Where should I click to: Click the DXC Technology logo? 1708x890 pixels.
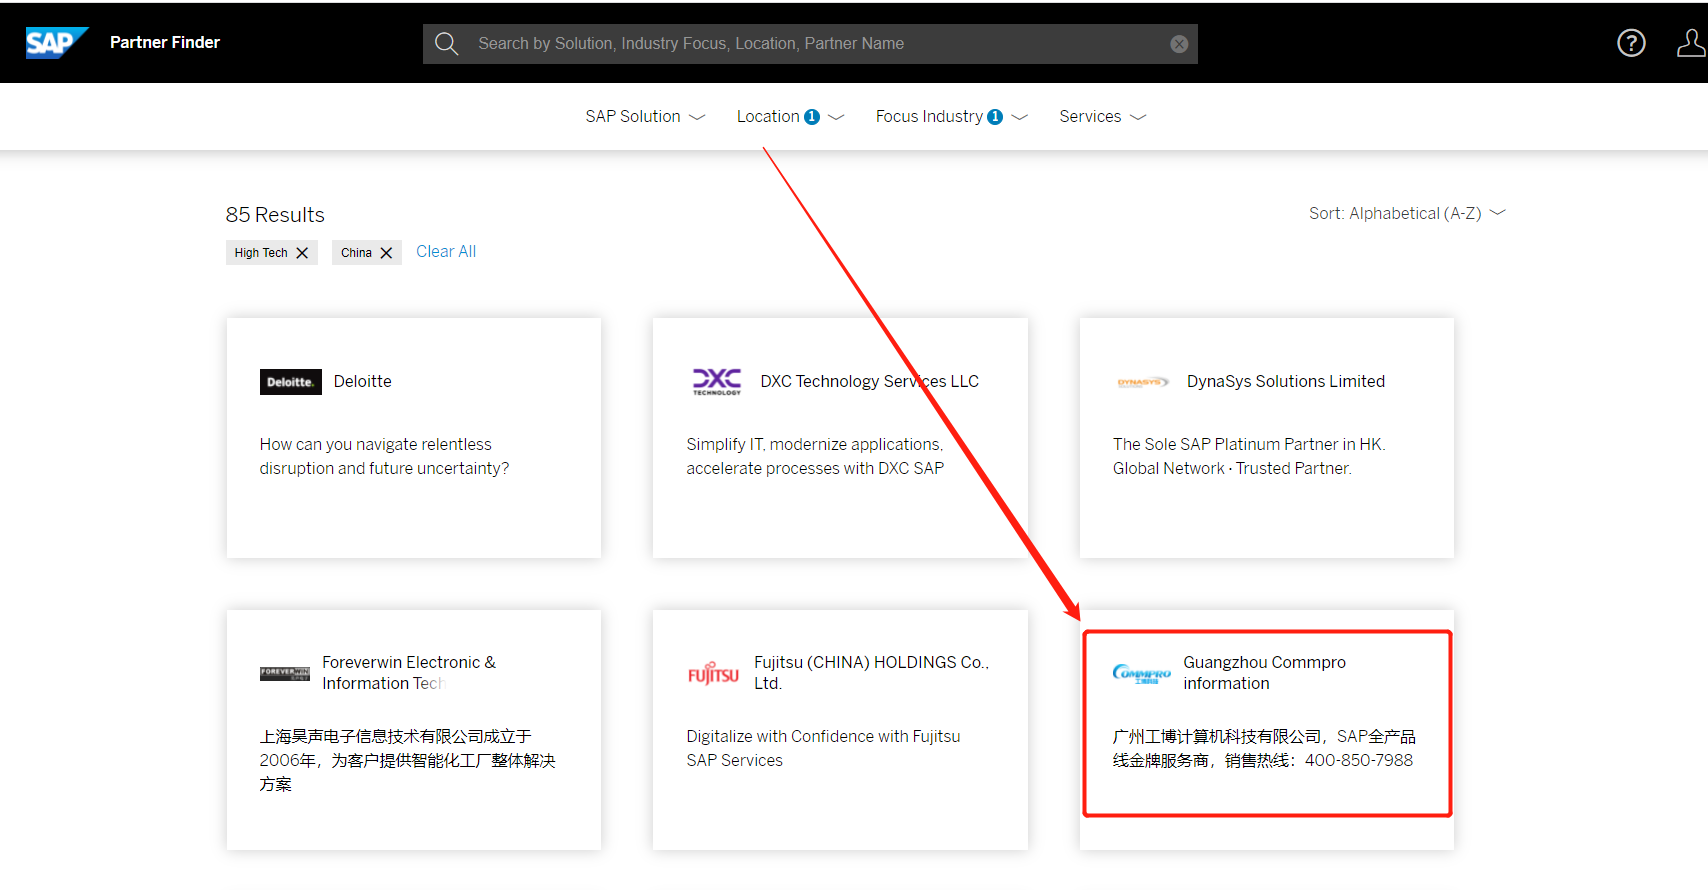pos(717,381)
